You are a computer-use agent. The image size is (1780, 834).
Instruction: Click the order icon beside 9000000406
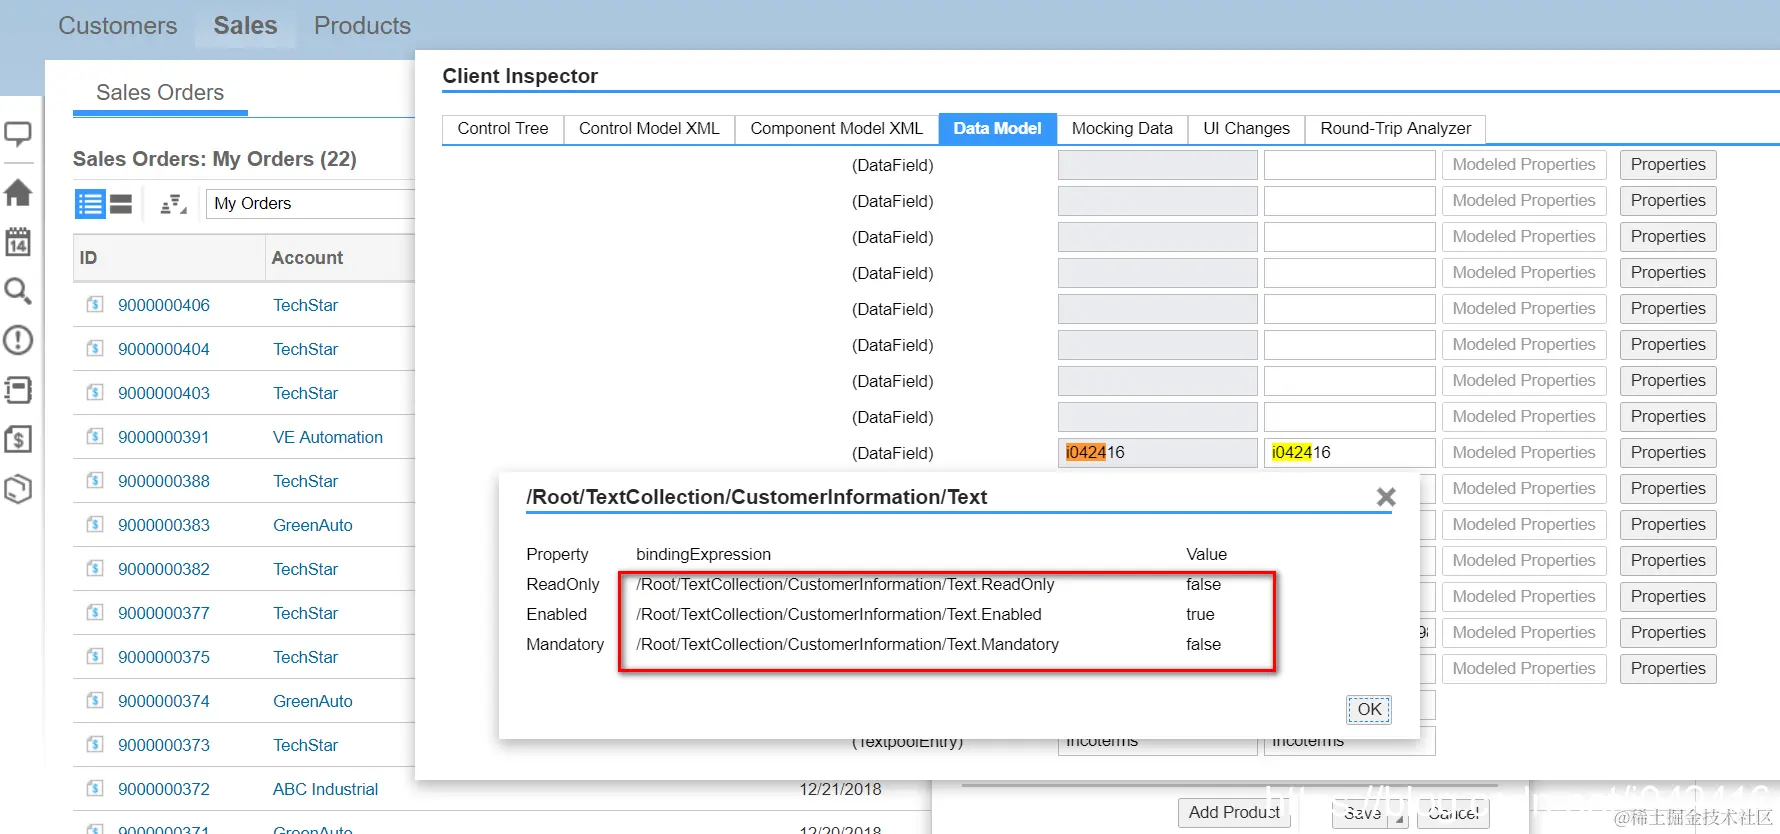[95, 304]
